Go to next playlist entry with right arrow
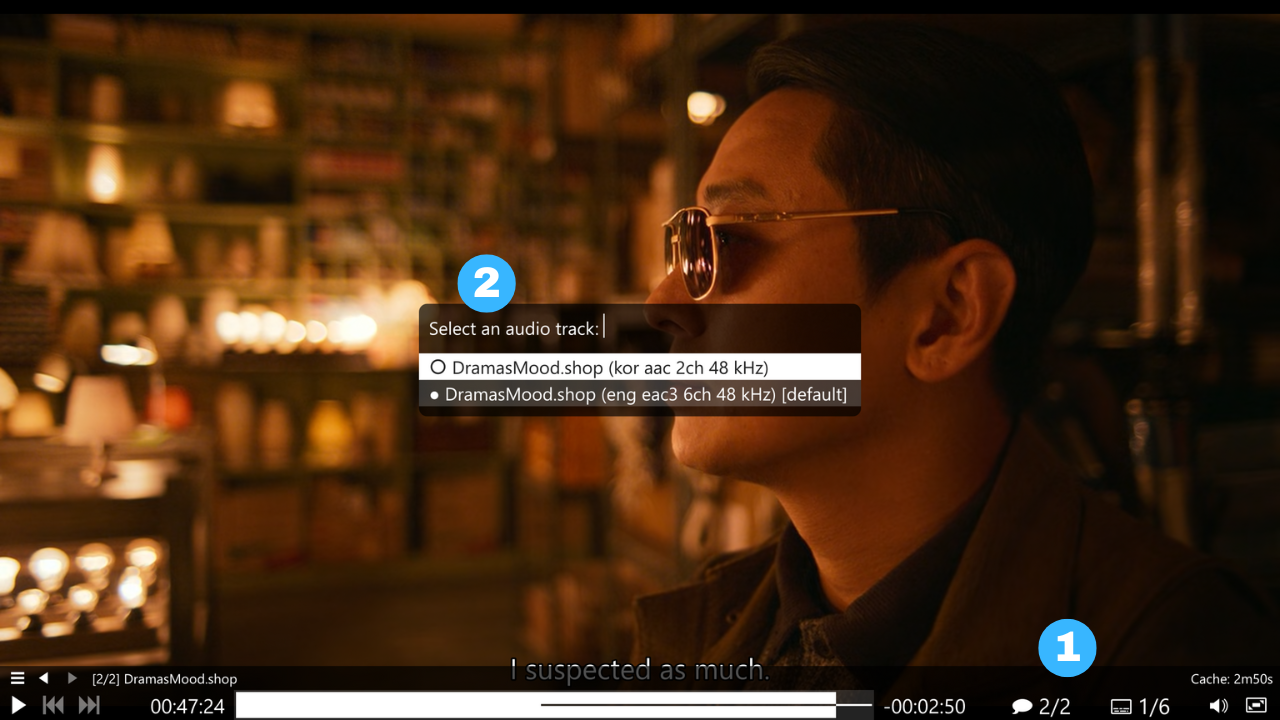 tap(70, 677)
